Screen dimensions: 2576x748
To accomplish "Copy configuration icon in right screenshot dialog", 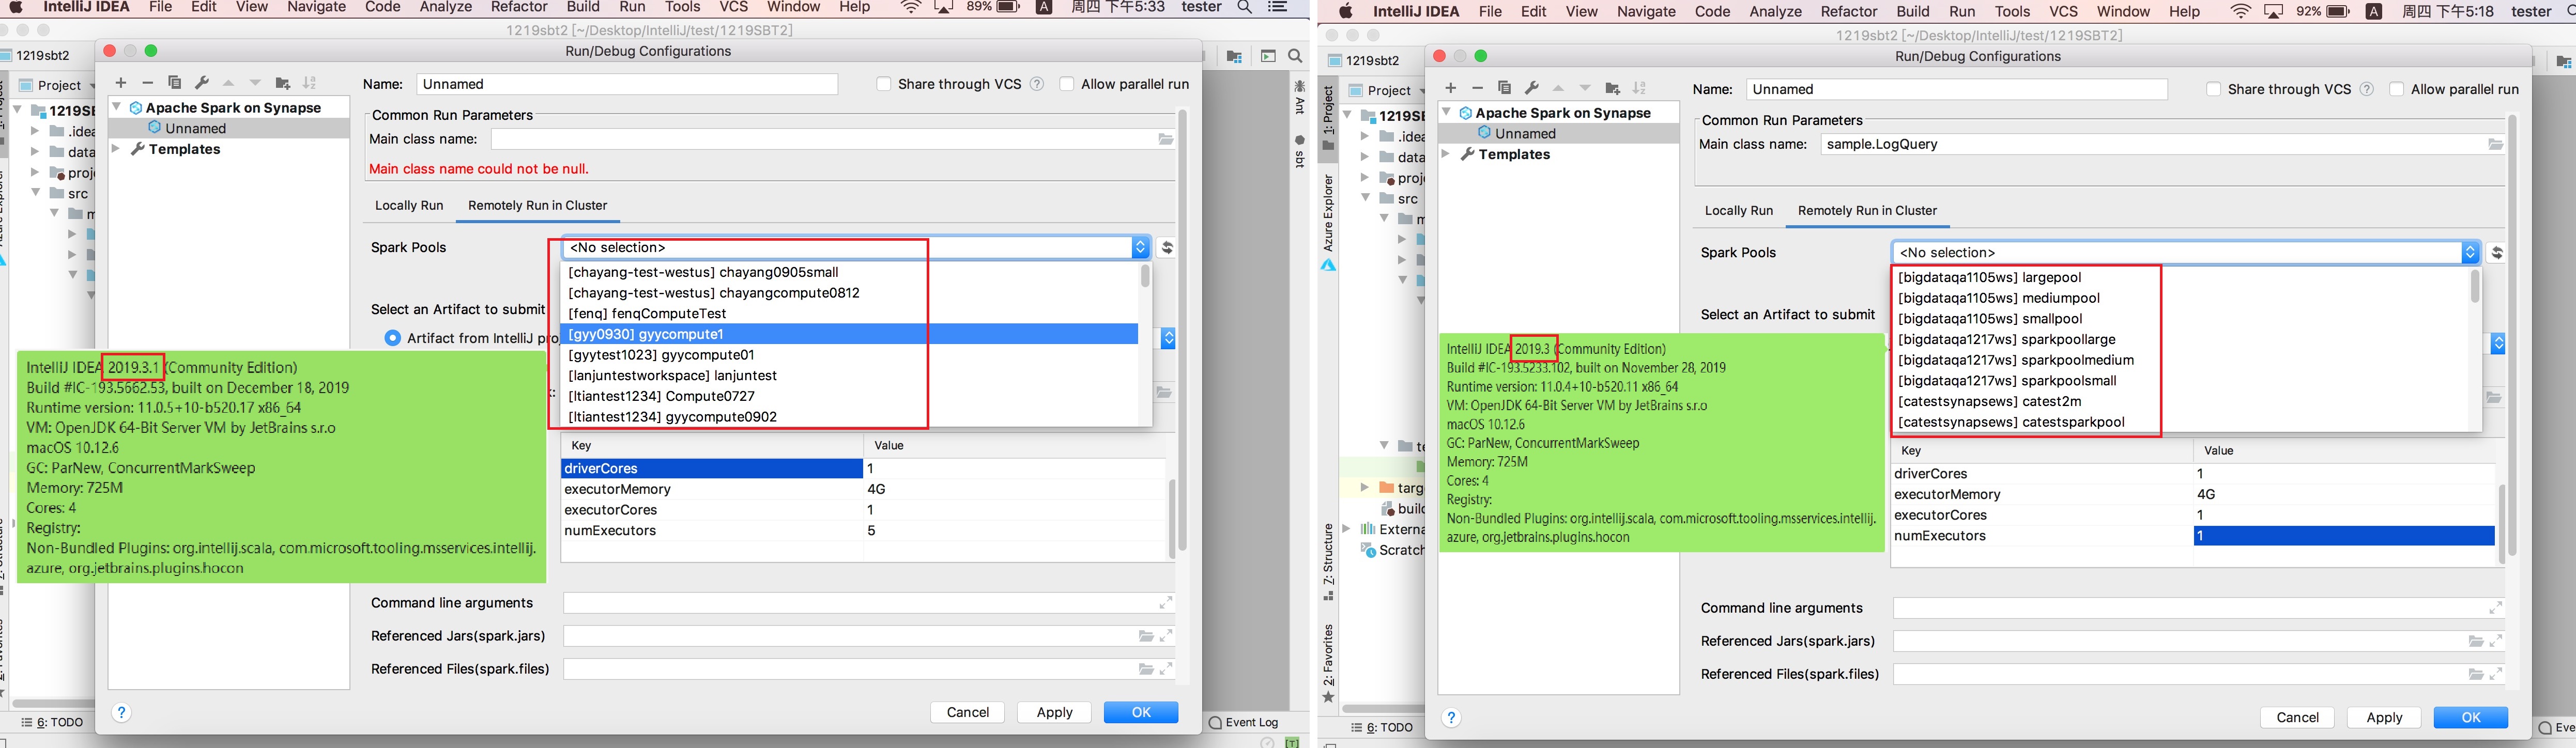I will coord(1505,88).
